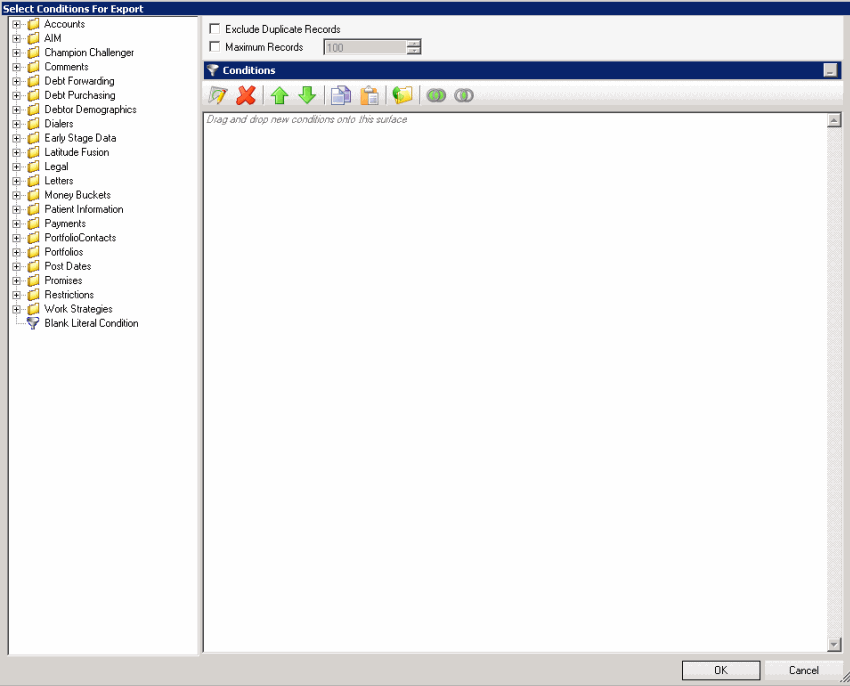Select the Edit condition pencil icon
The width and height of the screenshot is (850, 686).
[217, 95]
